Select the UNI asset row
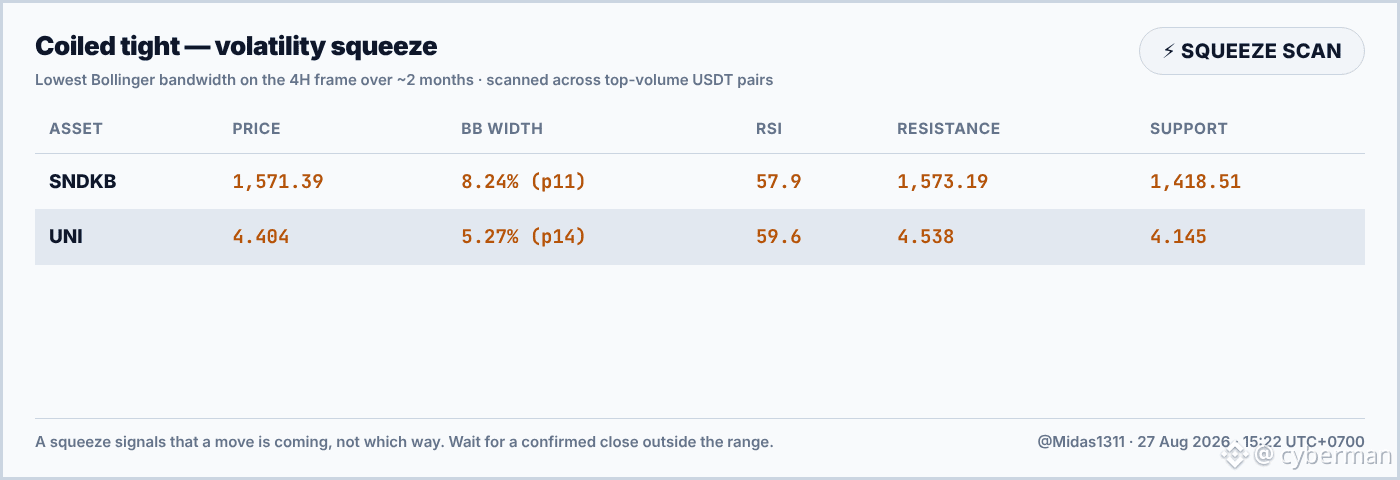The image size is (1400, 480). [700, 237]
